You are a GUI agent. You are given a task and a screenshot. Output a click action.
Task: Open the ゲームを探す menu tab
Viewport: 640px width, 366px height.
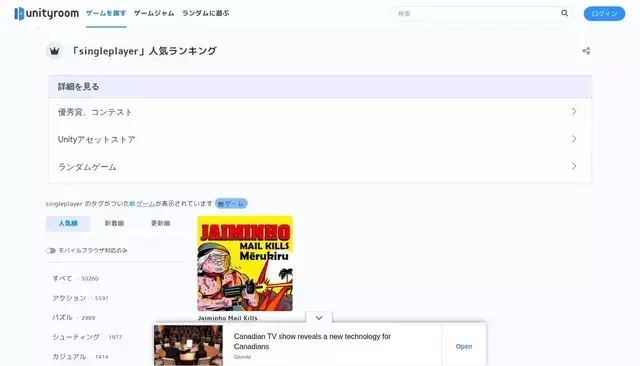coord(106,13)
